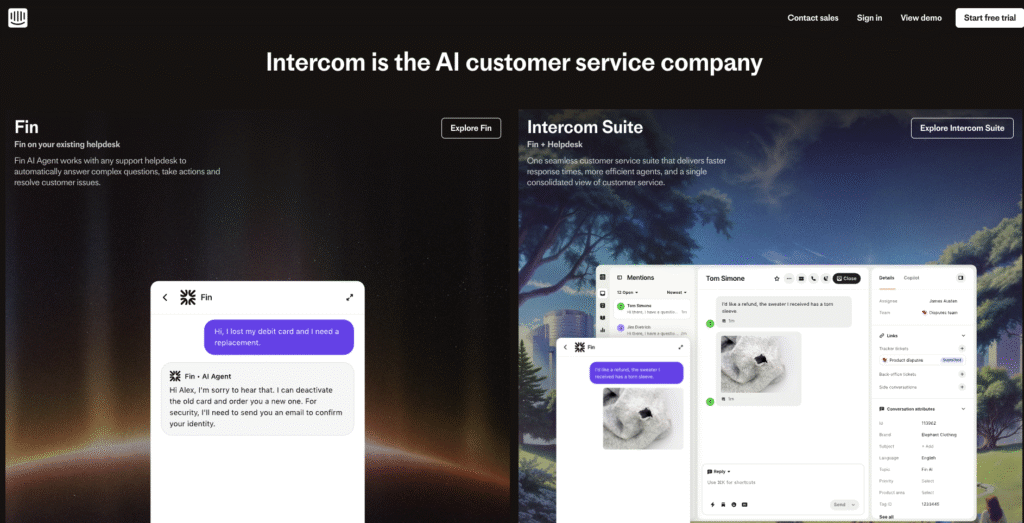Click the phone call icon

pyautogui.click(x=813, y=278)
